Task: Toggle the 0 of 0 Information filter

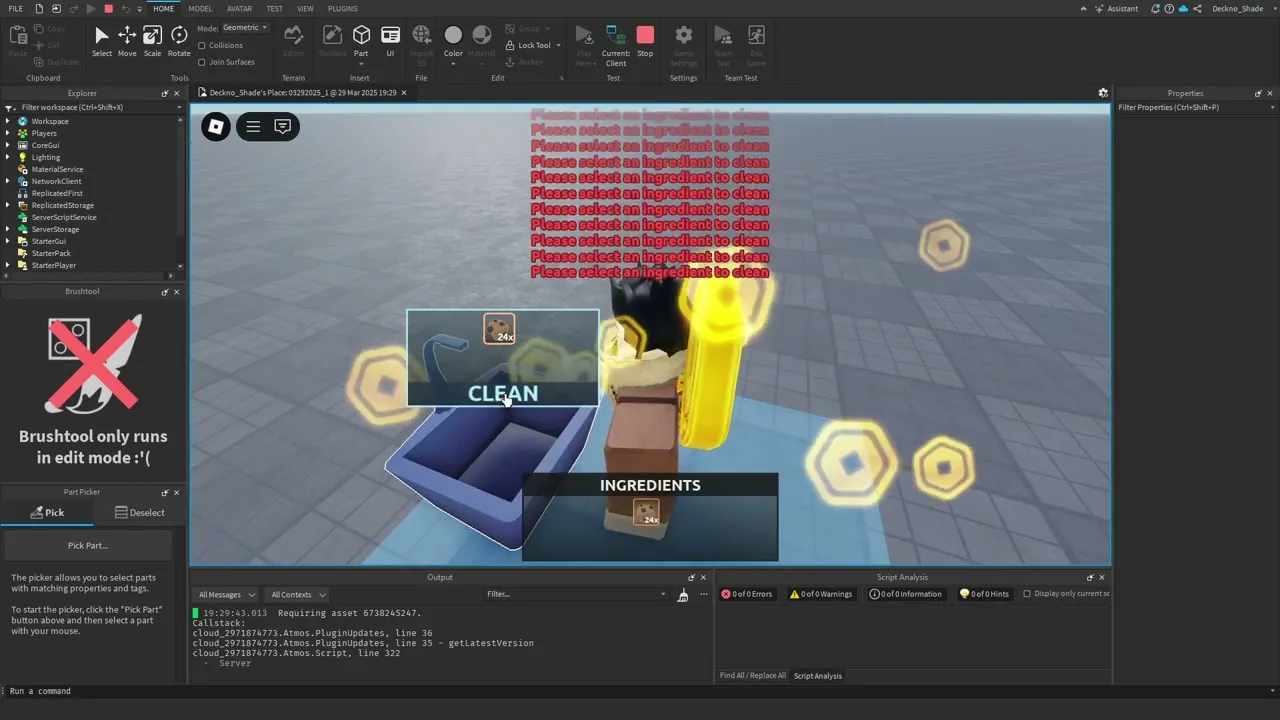Action: click(x=906, y=594)
